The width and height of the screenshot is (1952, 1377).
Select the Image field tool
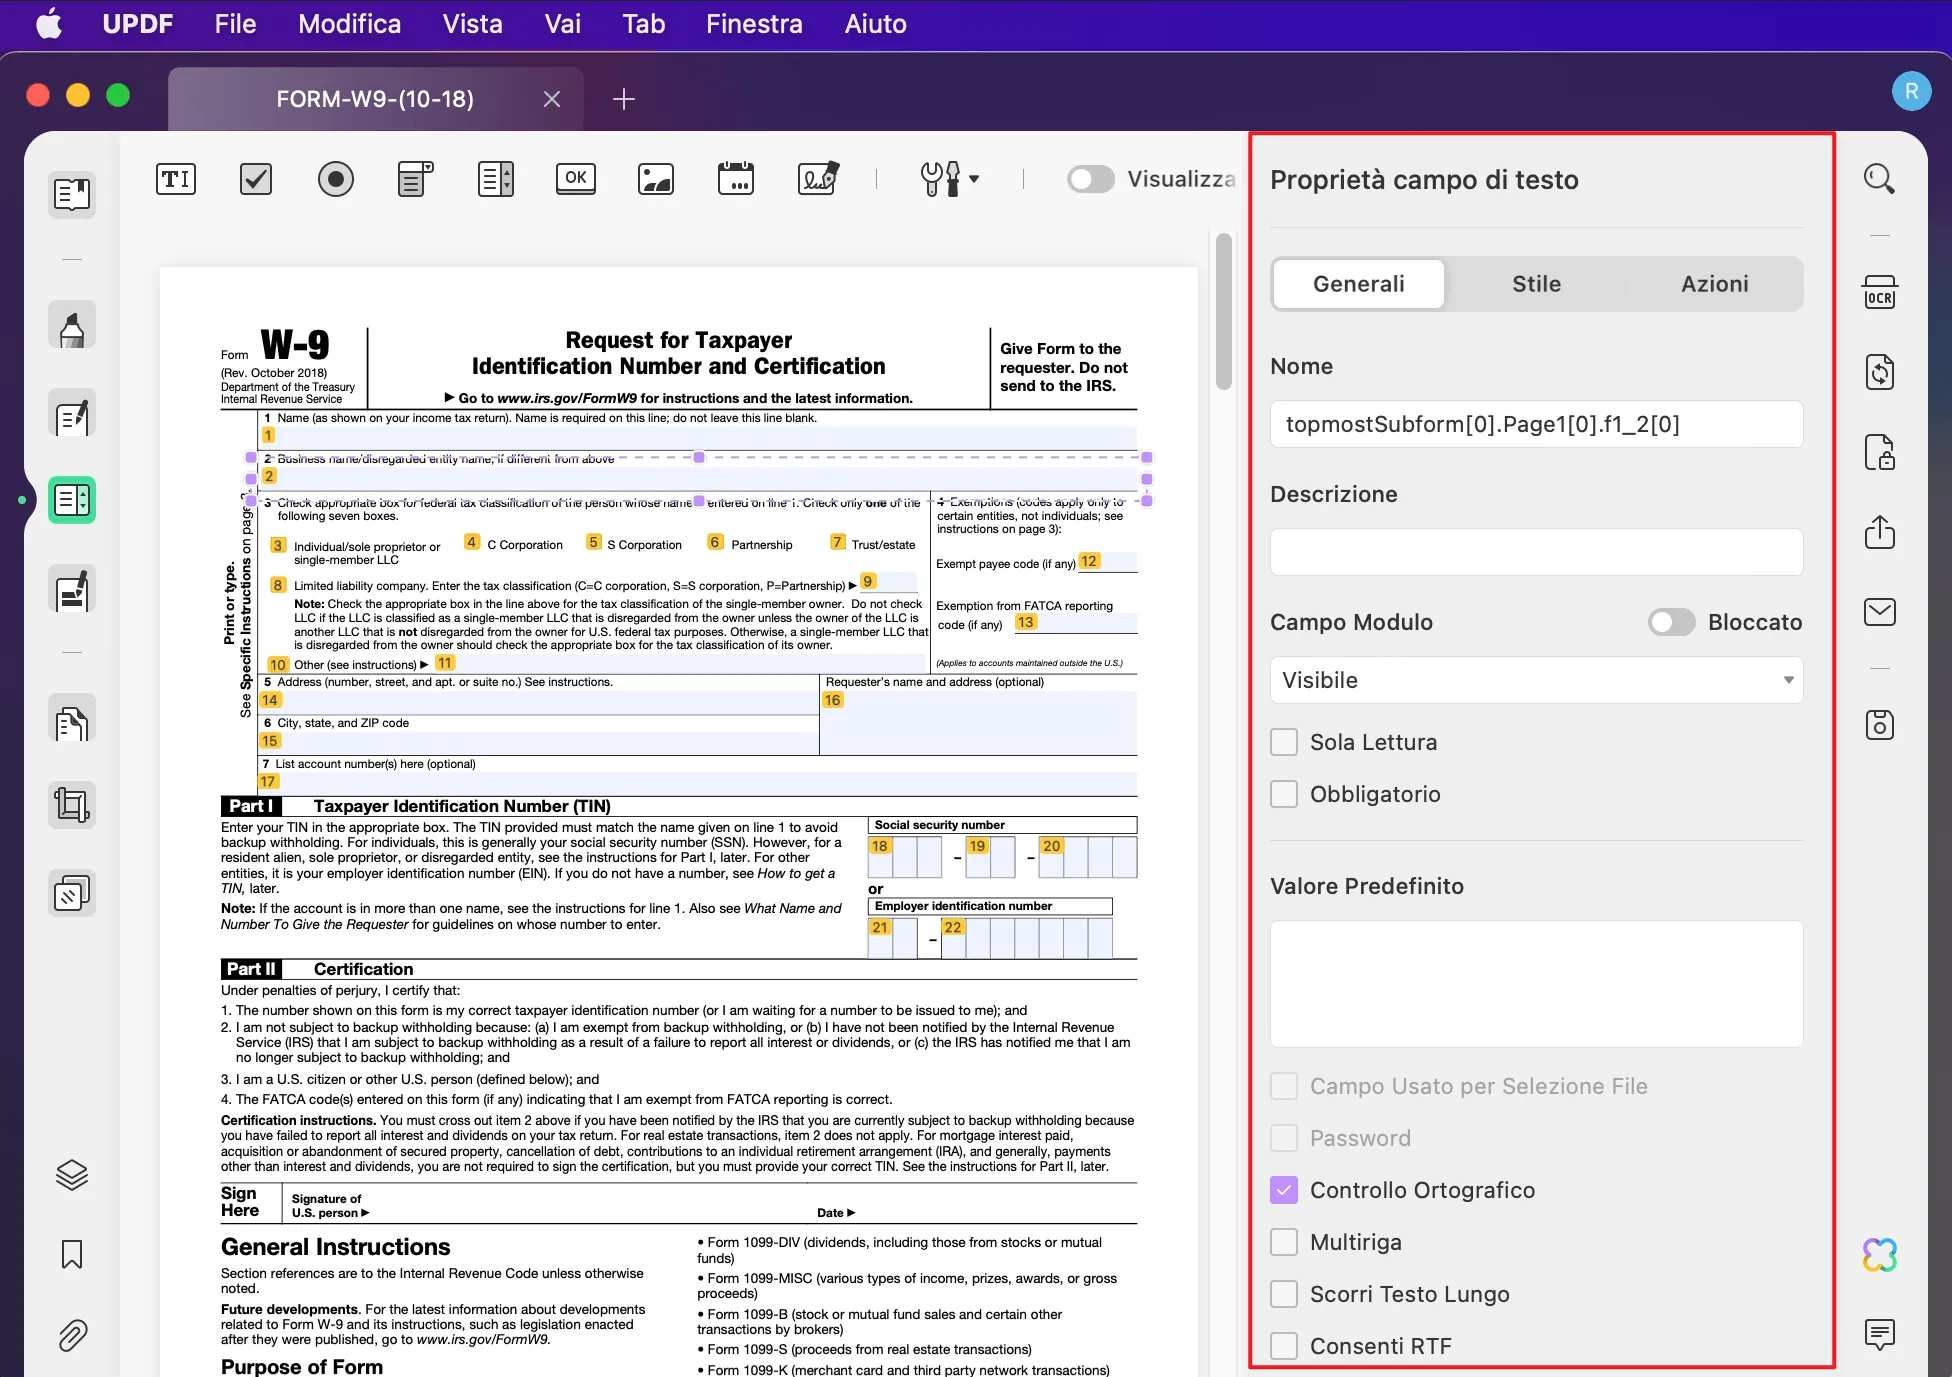pos(656,180)
